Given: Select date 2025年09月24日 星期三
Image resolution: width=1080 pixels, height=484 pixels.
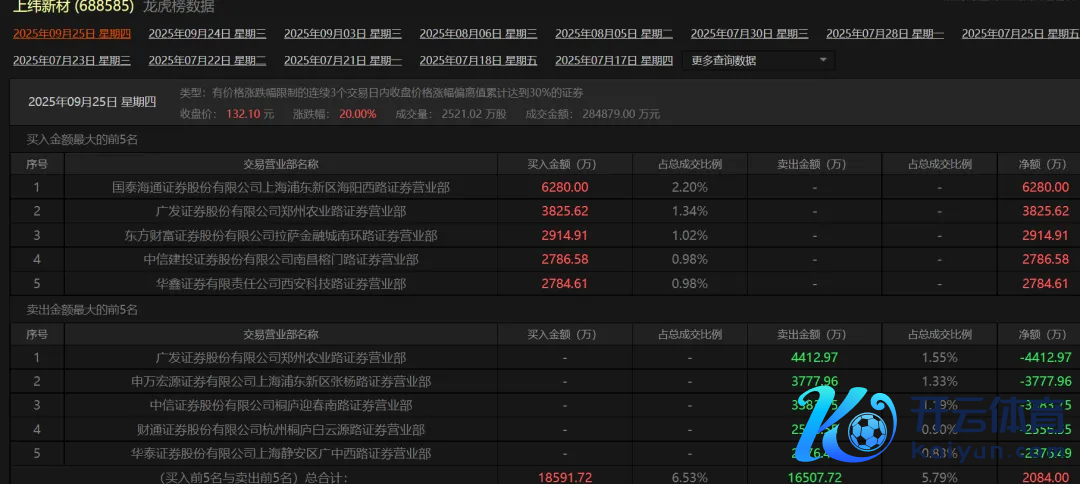Looking at the screenshot, I should [207, 34].
